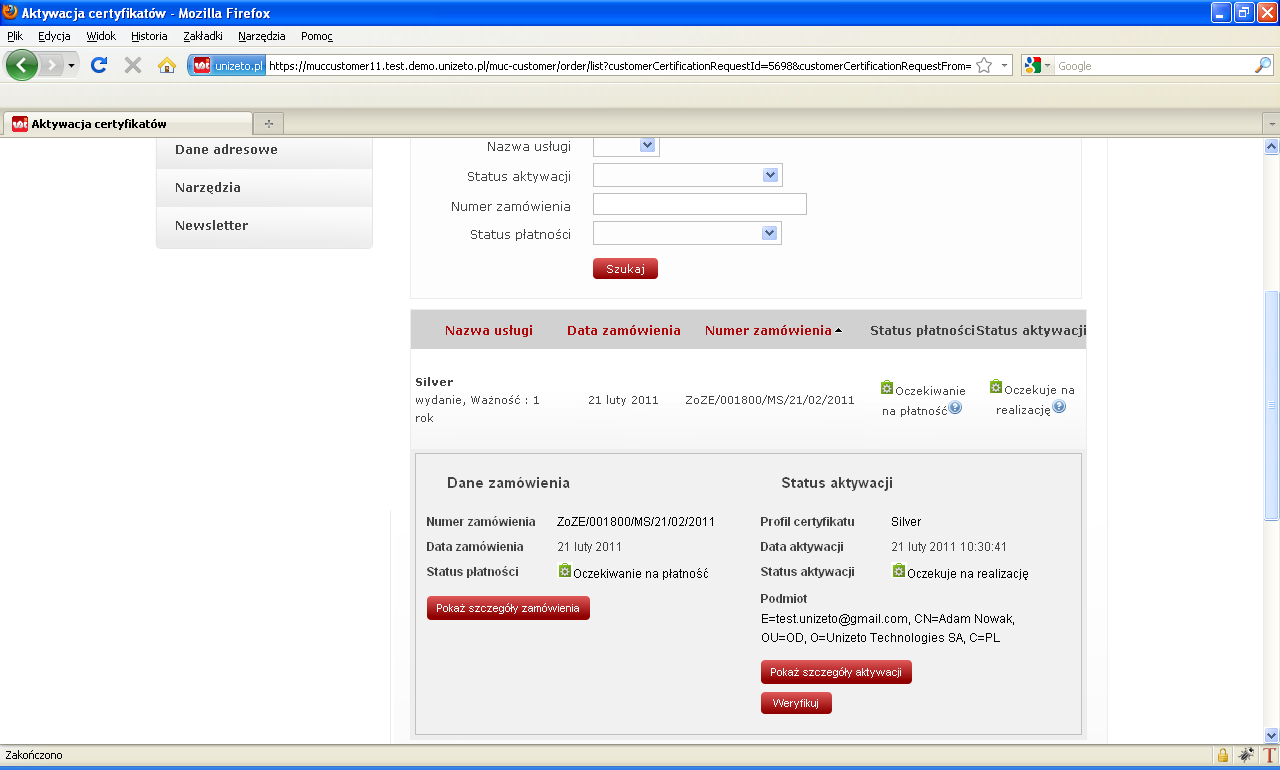
Task: Click the padlock icon in status bar
Action: [1222, 755]
